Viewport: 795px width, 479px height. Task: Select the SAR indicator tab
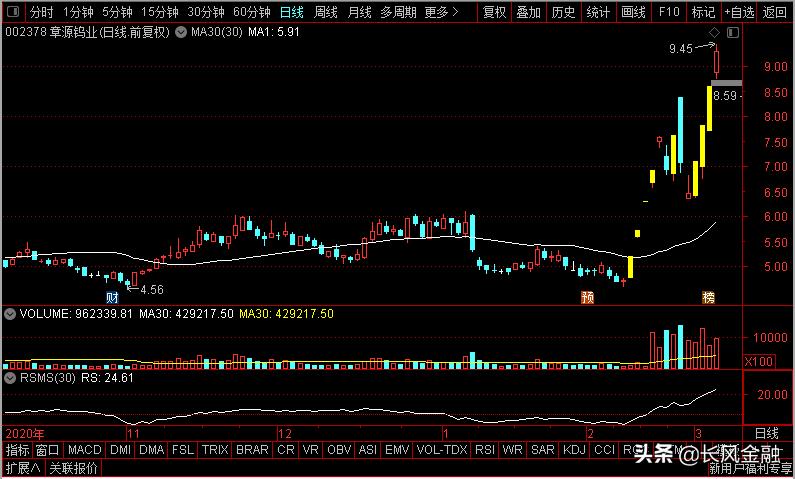click(x=543, y=449)
